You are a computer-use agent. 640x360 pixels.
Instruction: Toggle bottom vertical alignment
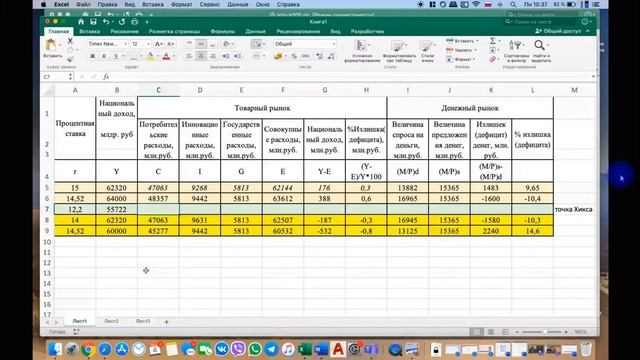(212, 44)
